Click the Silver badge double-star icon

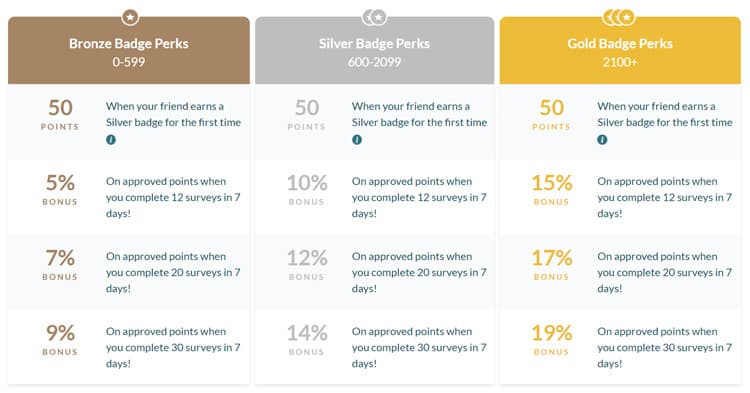(x=375, y=18)
